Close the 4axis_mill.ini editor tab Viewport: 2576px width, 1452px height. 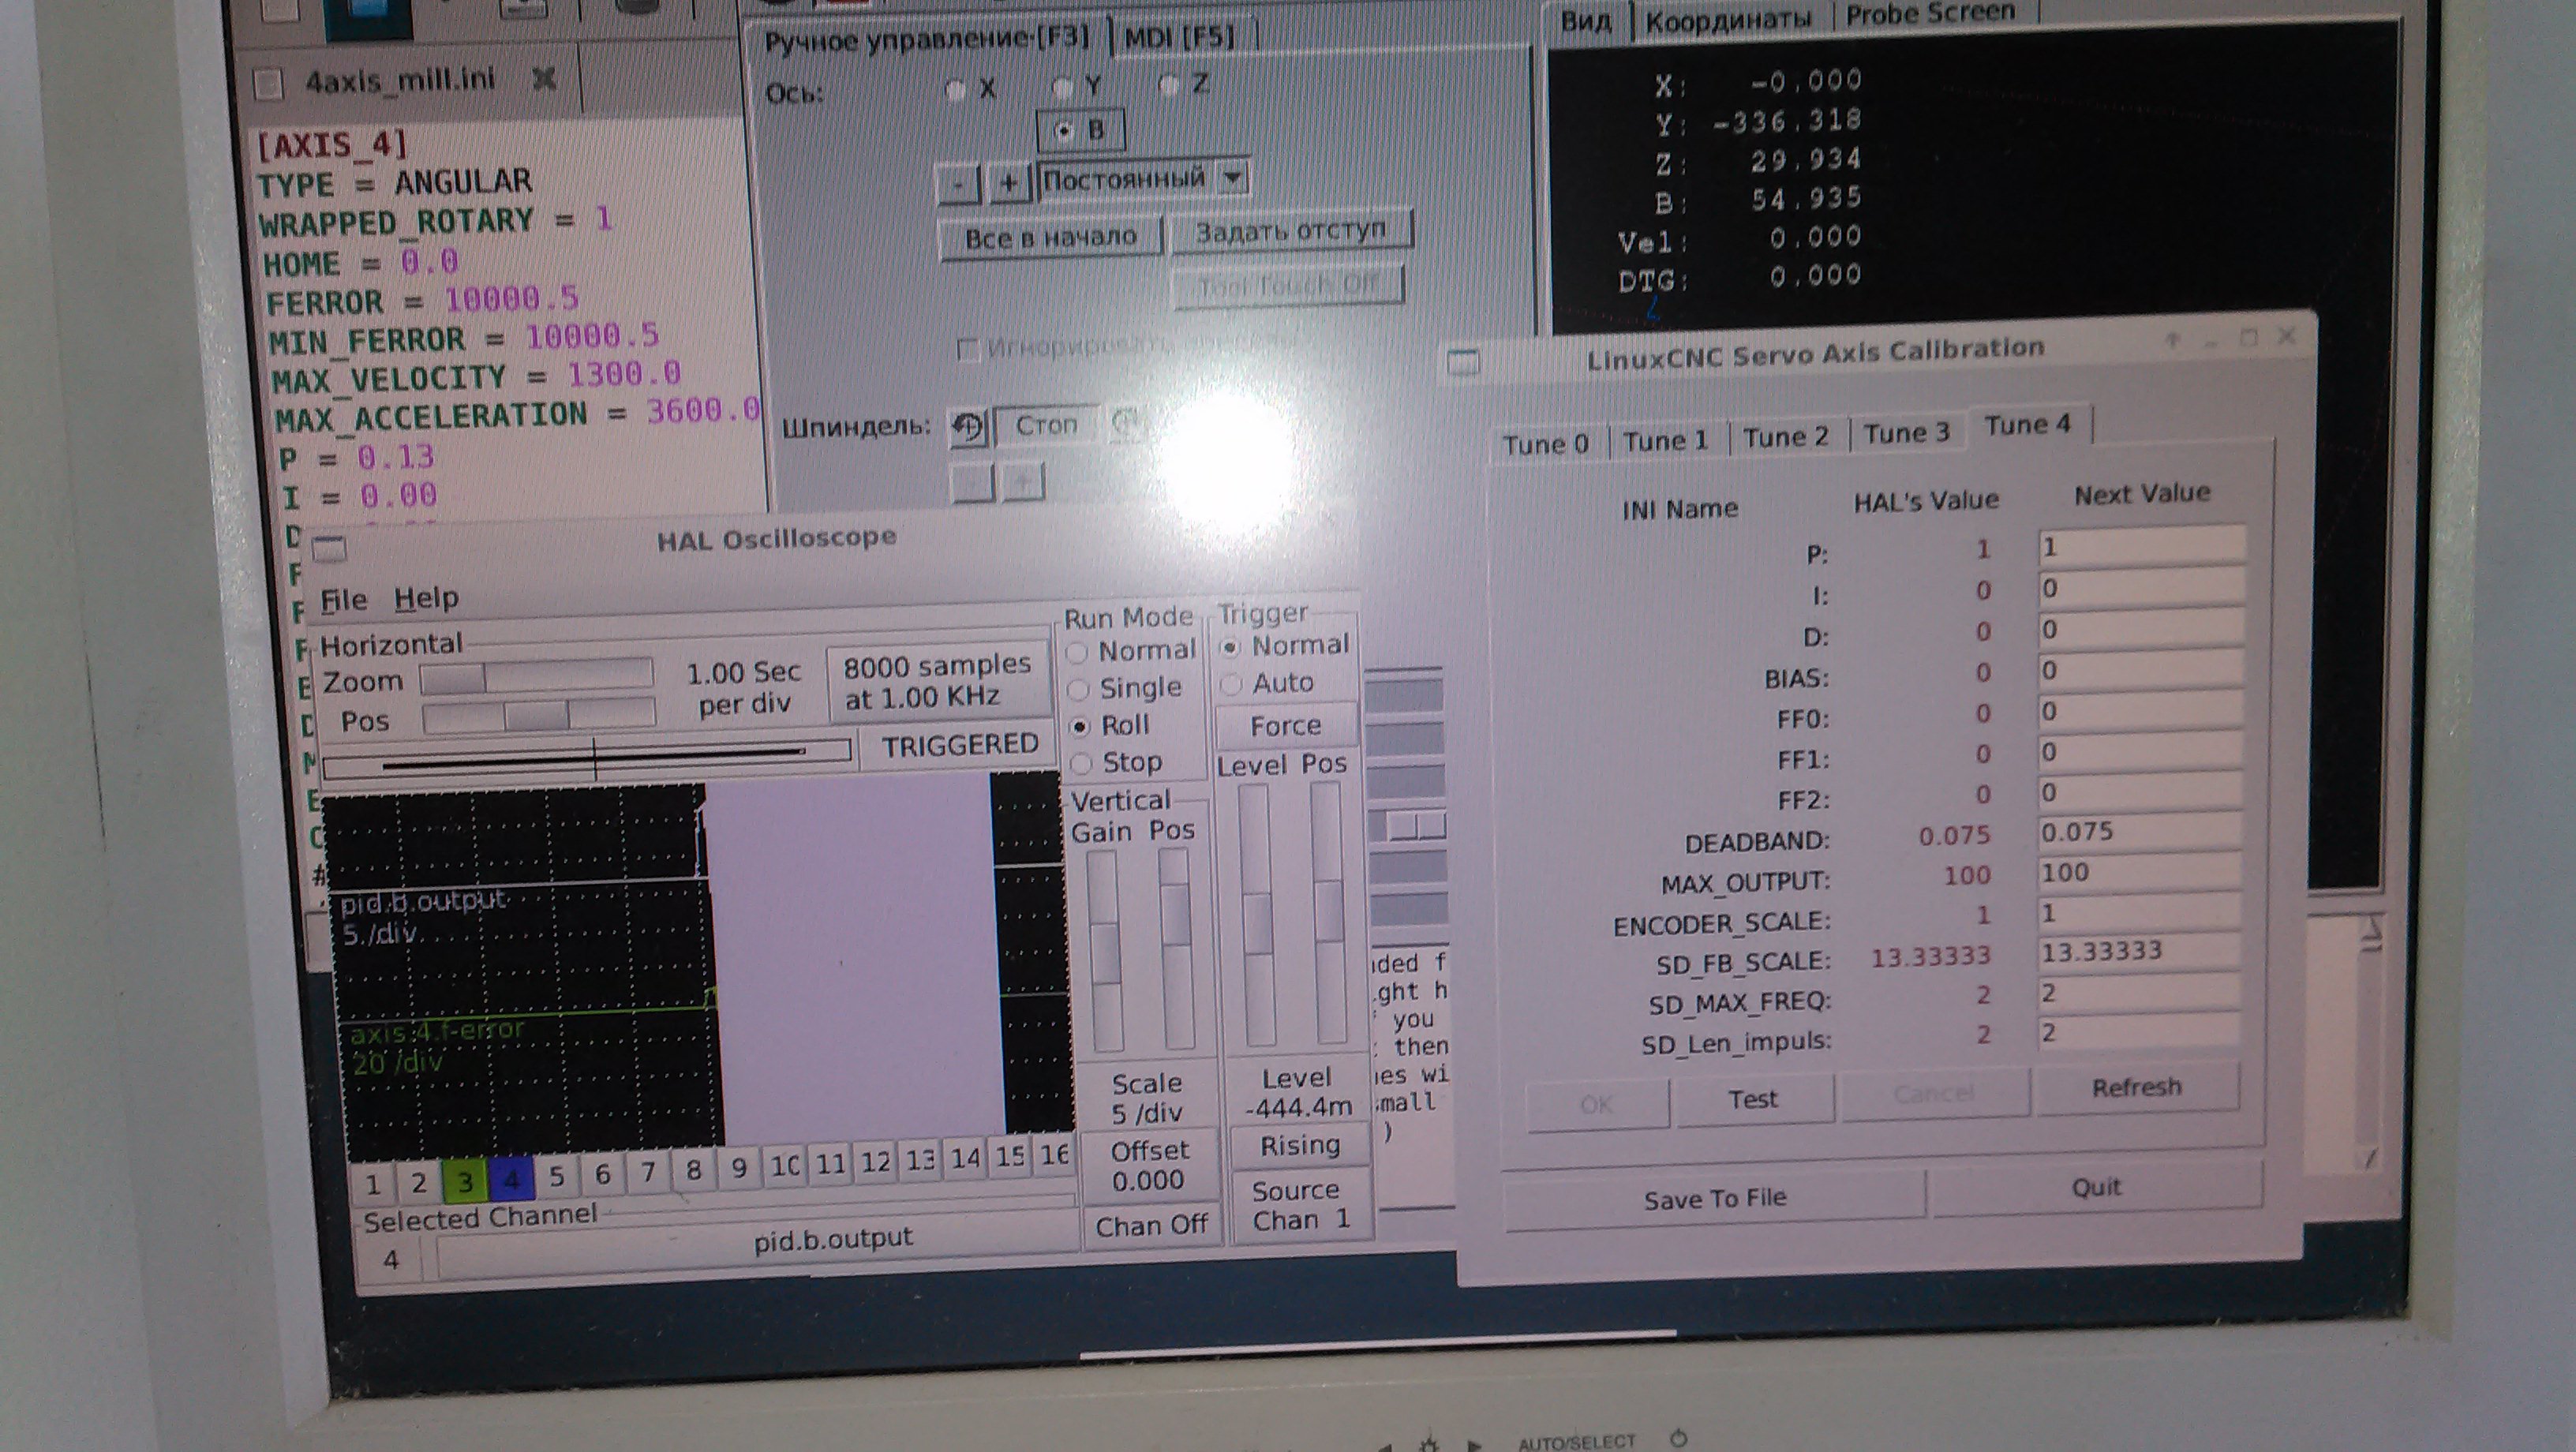point(544,79)
